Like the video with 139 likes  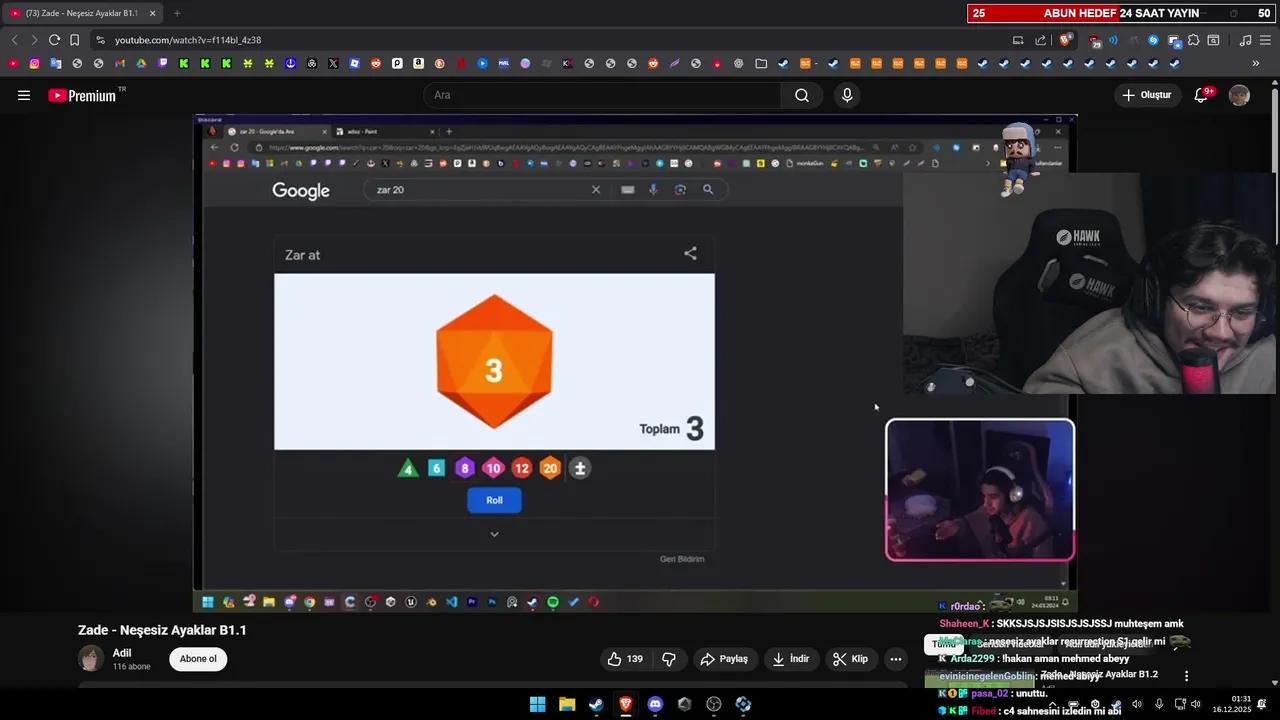625,659
